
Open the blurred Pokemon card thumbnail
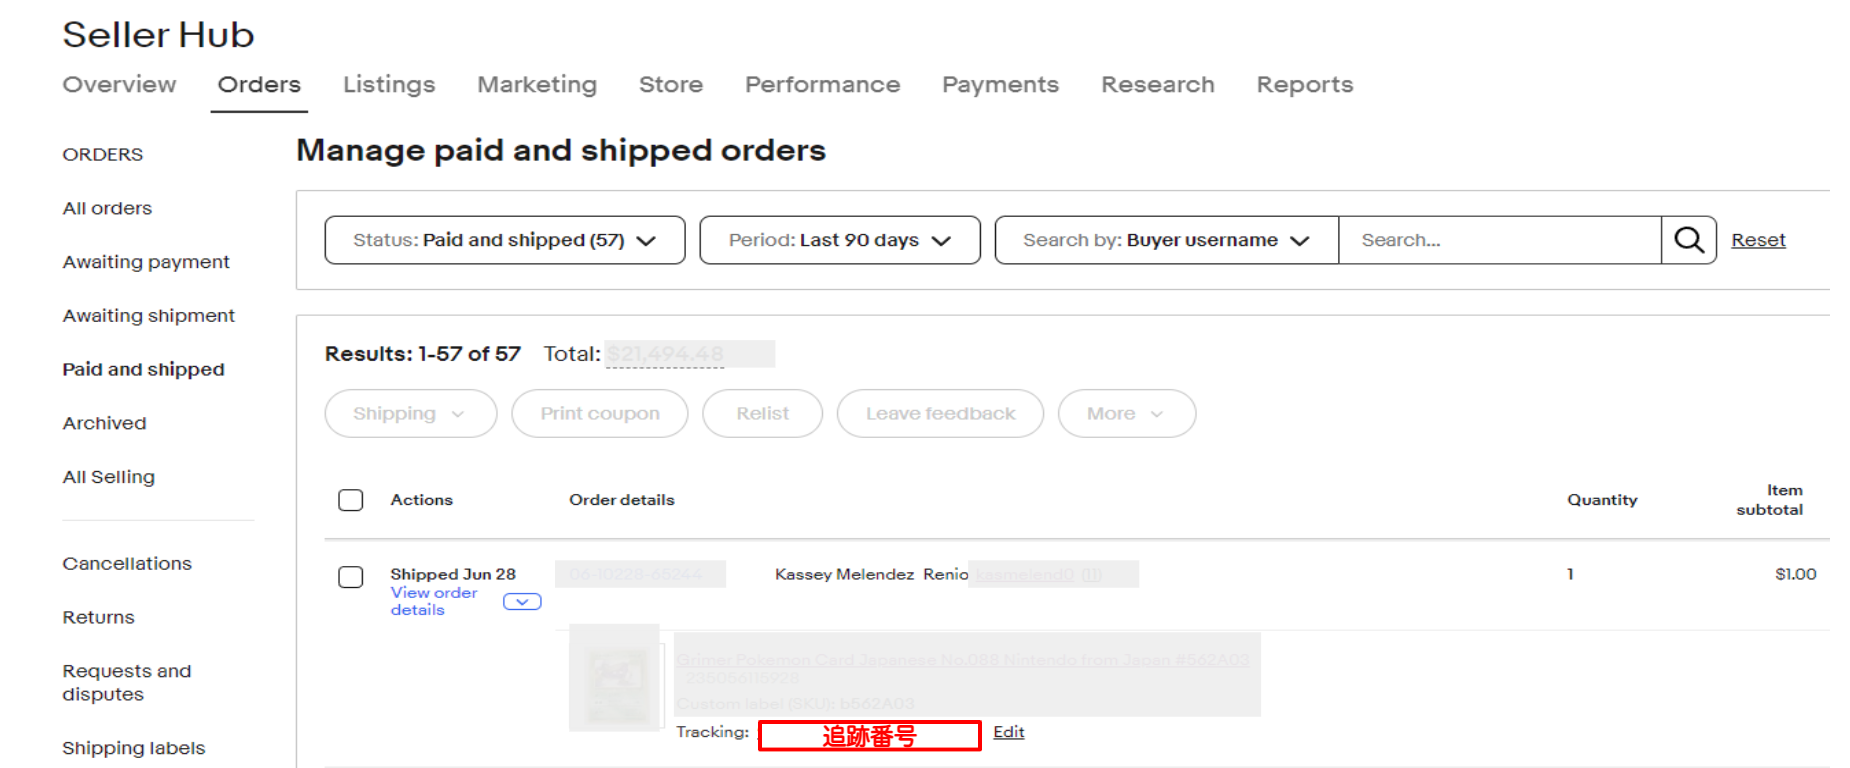pyautogui.click(x=614, y=678)
